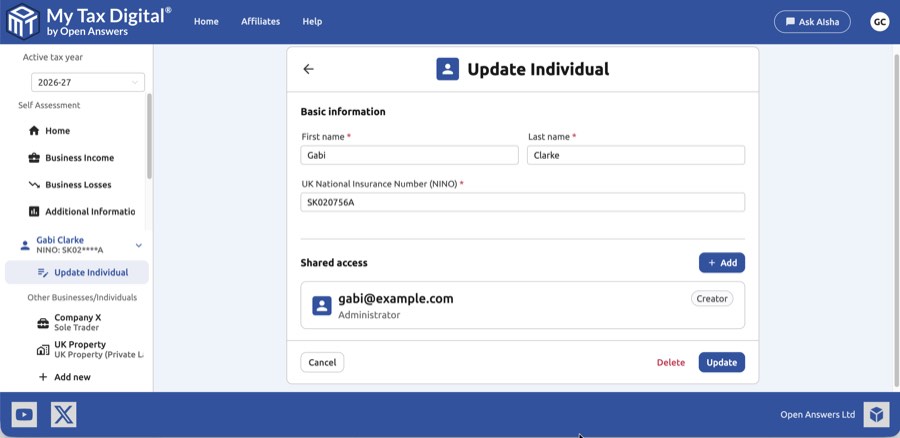900x438 pixels.
Task: Click the Ask Aisha button
Action: [812, 22]
